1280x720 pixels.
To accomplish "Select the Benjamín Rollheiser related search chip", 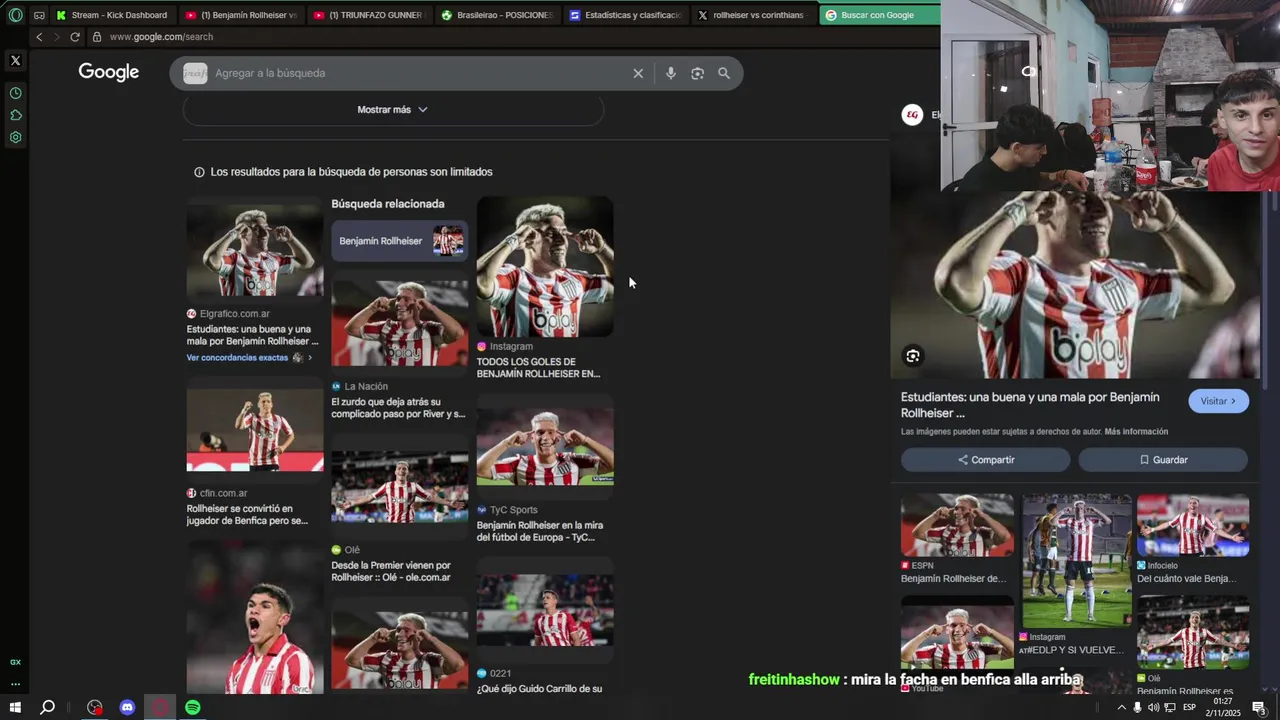I will [399, 241].
